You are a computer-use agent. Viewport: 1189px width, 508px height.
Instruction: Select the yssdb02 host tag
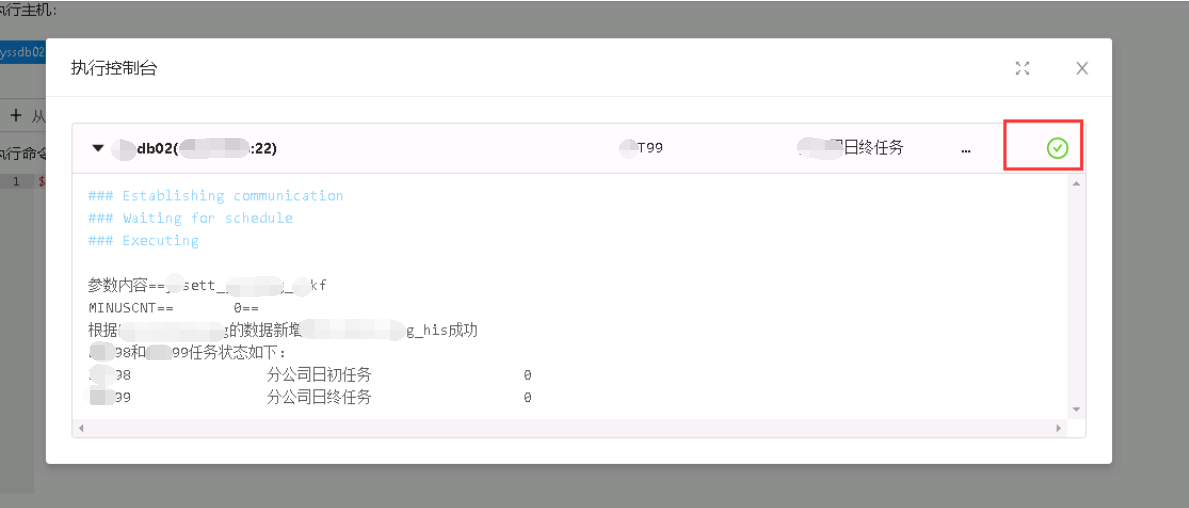tap(23, 52)
